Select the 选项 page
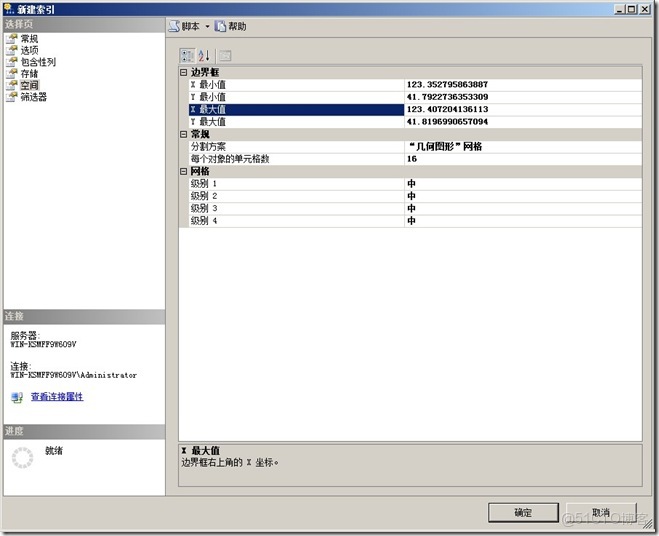This screenshot has height=536, width=659. (x=29, y=50)
